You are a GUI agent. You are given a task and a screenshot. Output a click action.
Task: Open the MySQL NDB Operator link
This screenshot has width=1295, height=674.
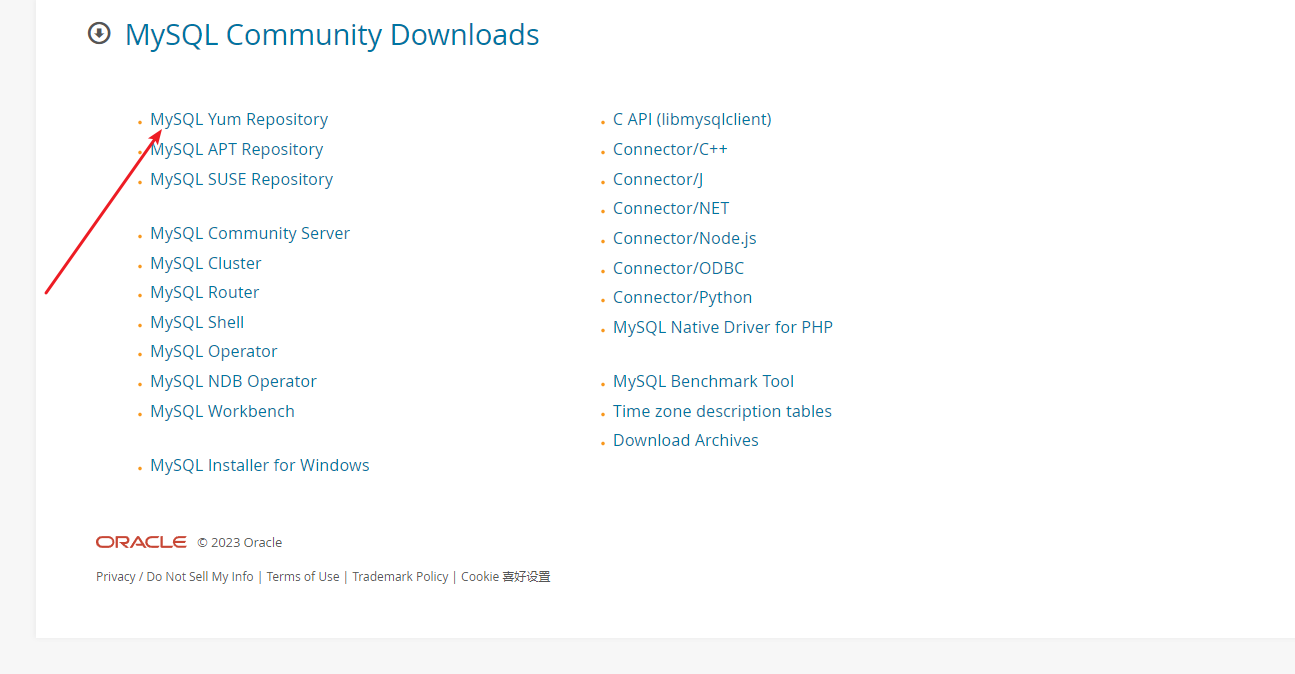coord(233,381)
